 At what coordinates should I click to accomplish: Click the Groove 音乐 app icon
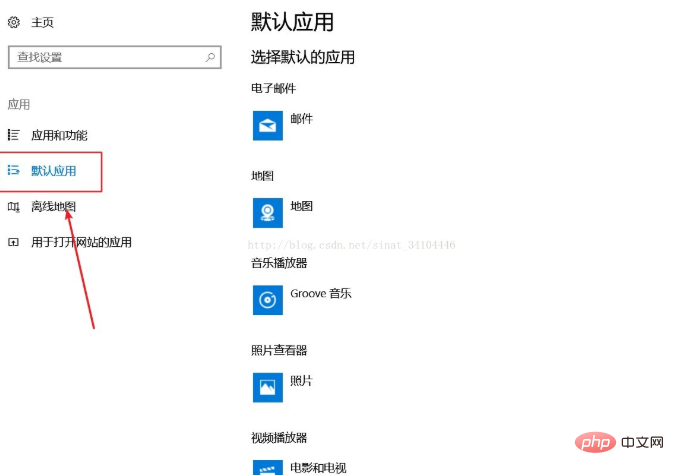click(268, 300)
